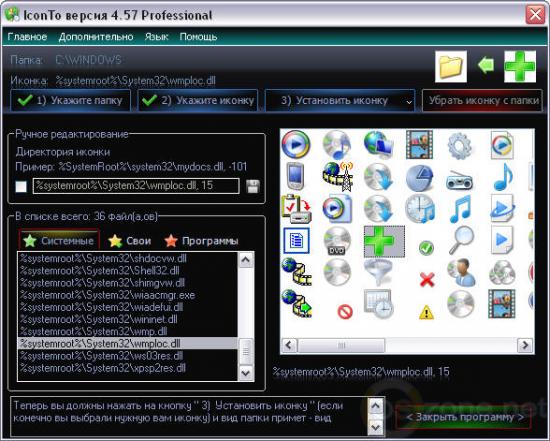Click the Закрыть программу button
Screen dimensions: 550x441
463,417
